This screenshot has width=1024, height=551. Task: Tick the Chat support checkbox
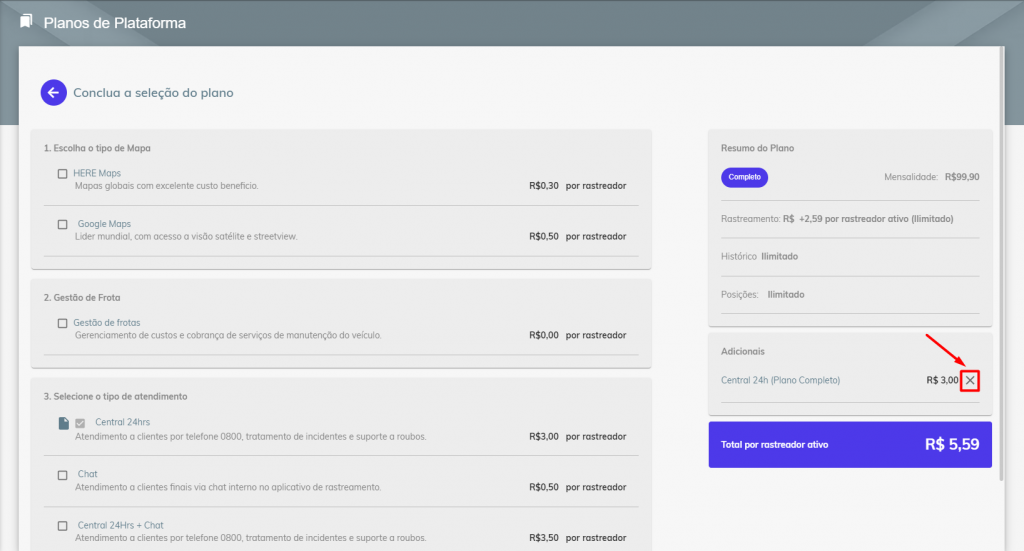click(63, 475)
